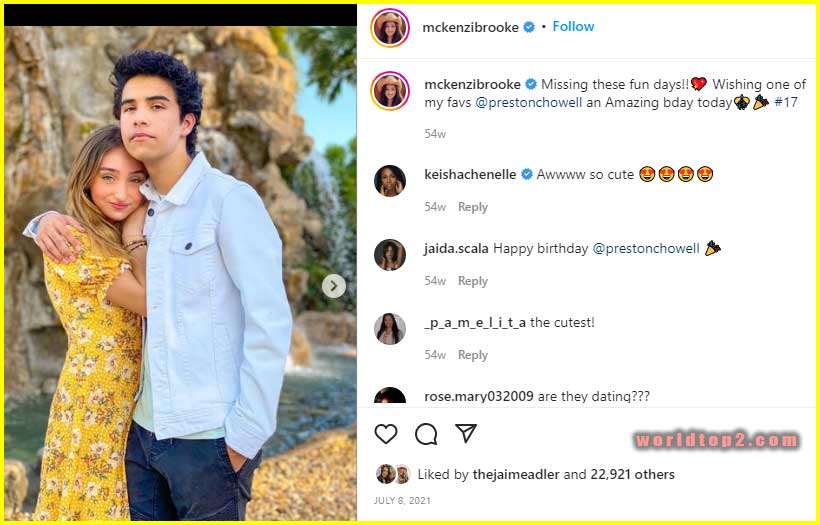Reply to _p_a_m_e_l_i_t_a's comment

[x=472, y=355]
